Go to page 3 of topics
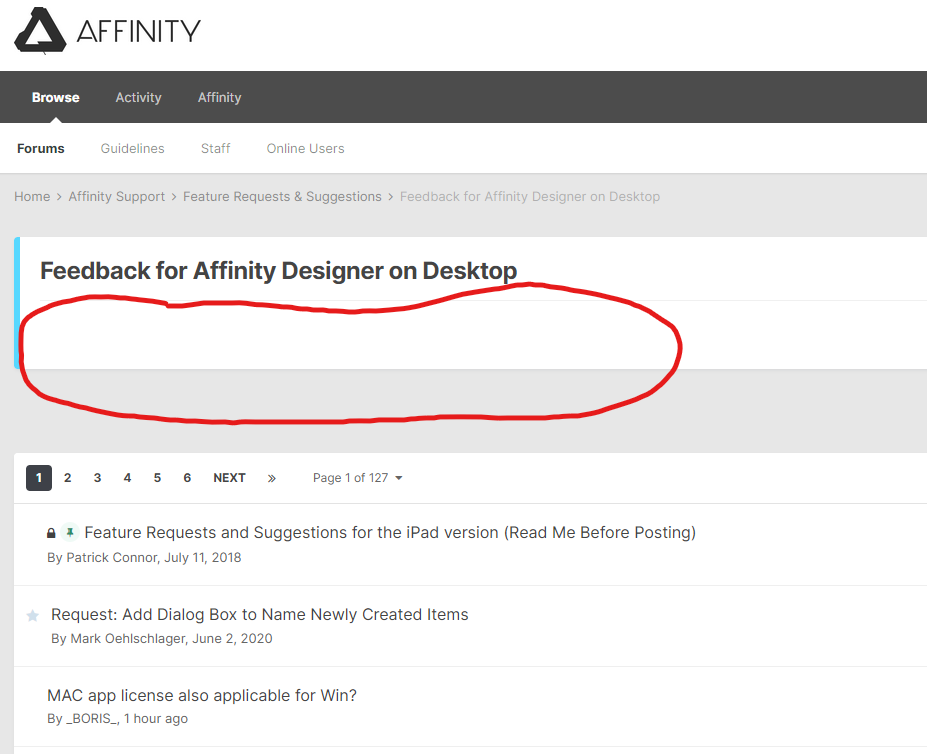This screenshot has height=754, width=927. click(98, 478)
